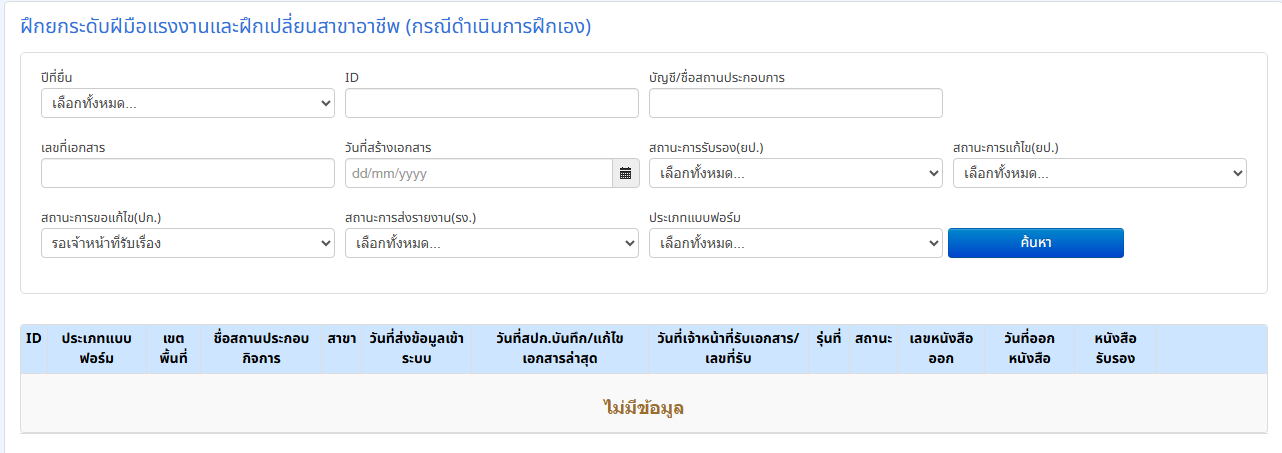Select the หนังสือรับรอง column header
The width and height of the screenshot is (1282, 453).
point(1114,348)
